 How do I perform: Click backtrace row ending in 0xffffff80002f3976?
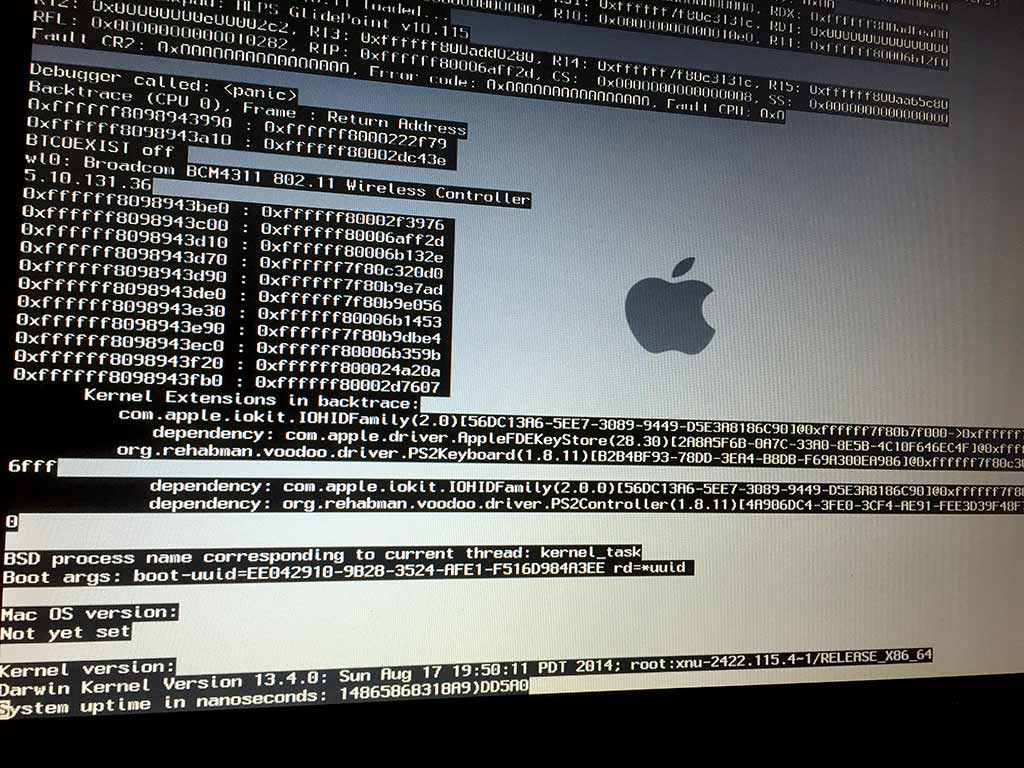pyautogui.click(x=233, y=209)
